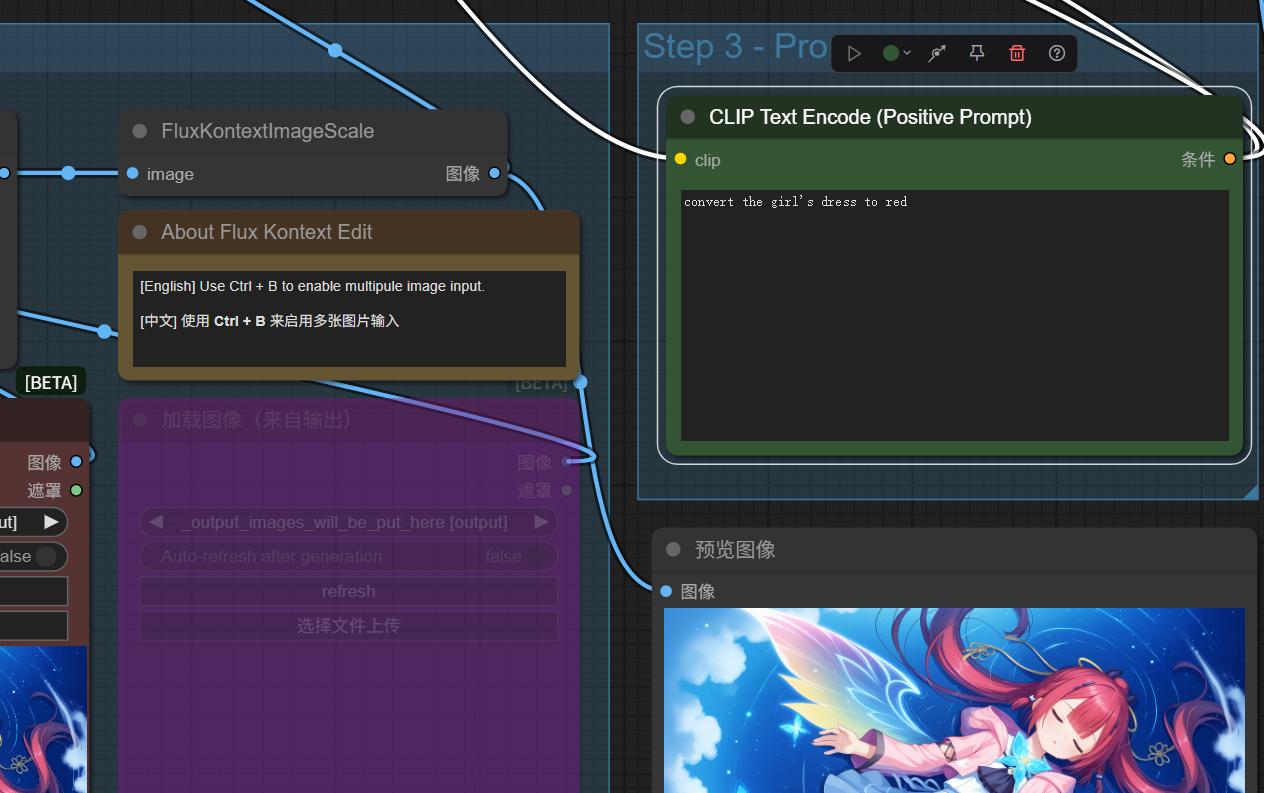Delete the selected node with trash icon

(1017, 54)
